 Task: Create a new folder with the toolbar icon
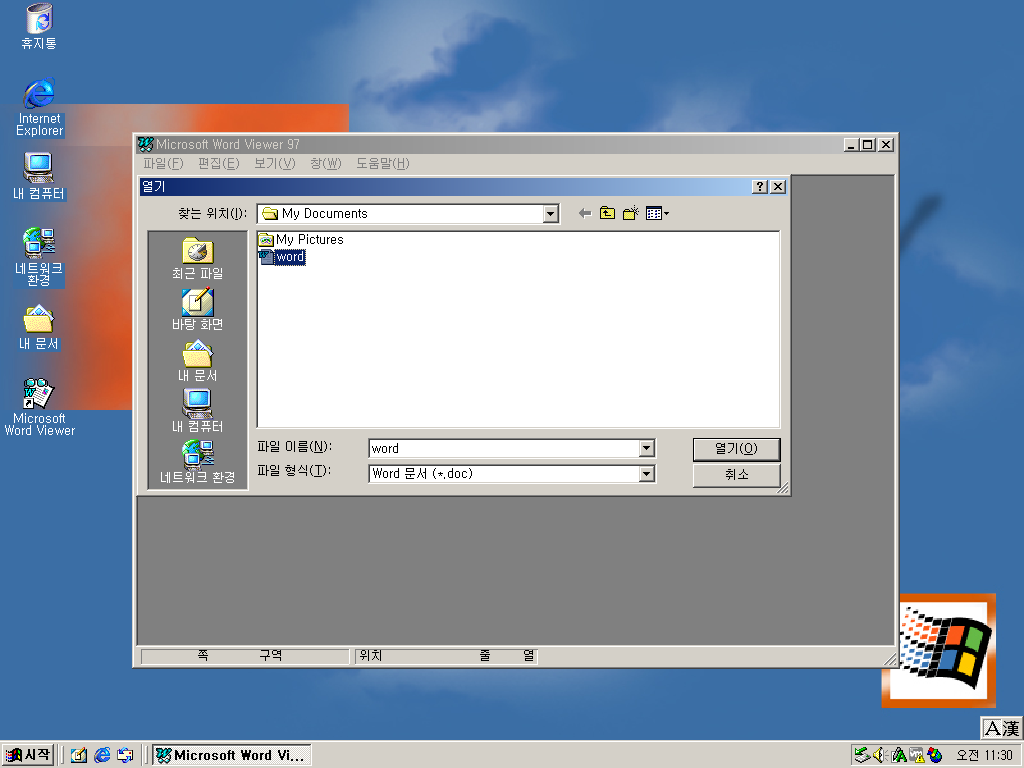click(x=630, y=213)
